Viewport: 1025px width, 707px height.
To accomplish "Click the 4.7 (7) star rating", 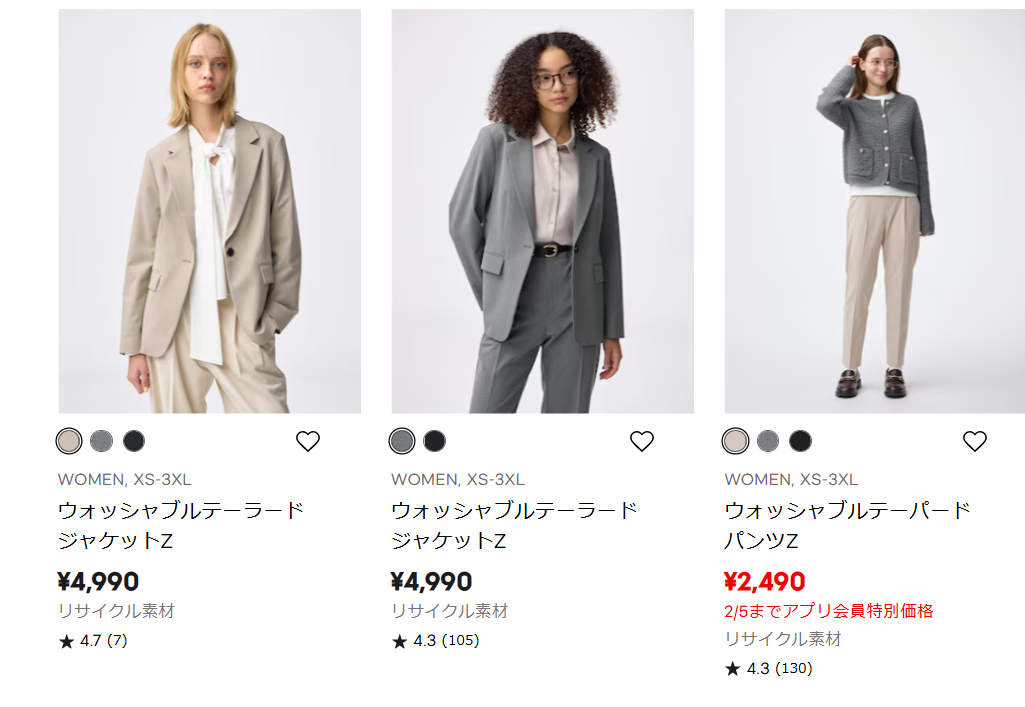I will point(93,641).
